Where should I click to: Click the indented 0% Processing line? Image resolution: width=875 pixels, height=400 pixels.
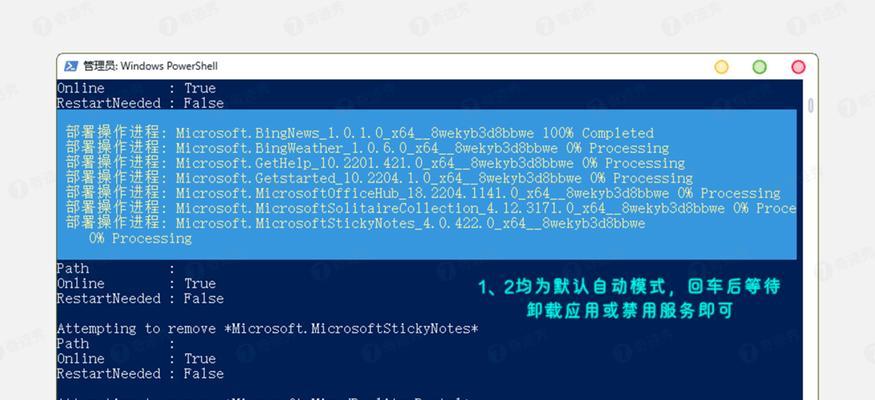(140, 239)
